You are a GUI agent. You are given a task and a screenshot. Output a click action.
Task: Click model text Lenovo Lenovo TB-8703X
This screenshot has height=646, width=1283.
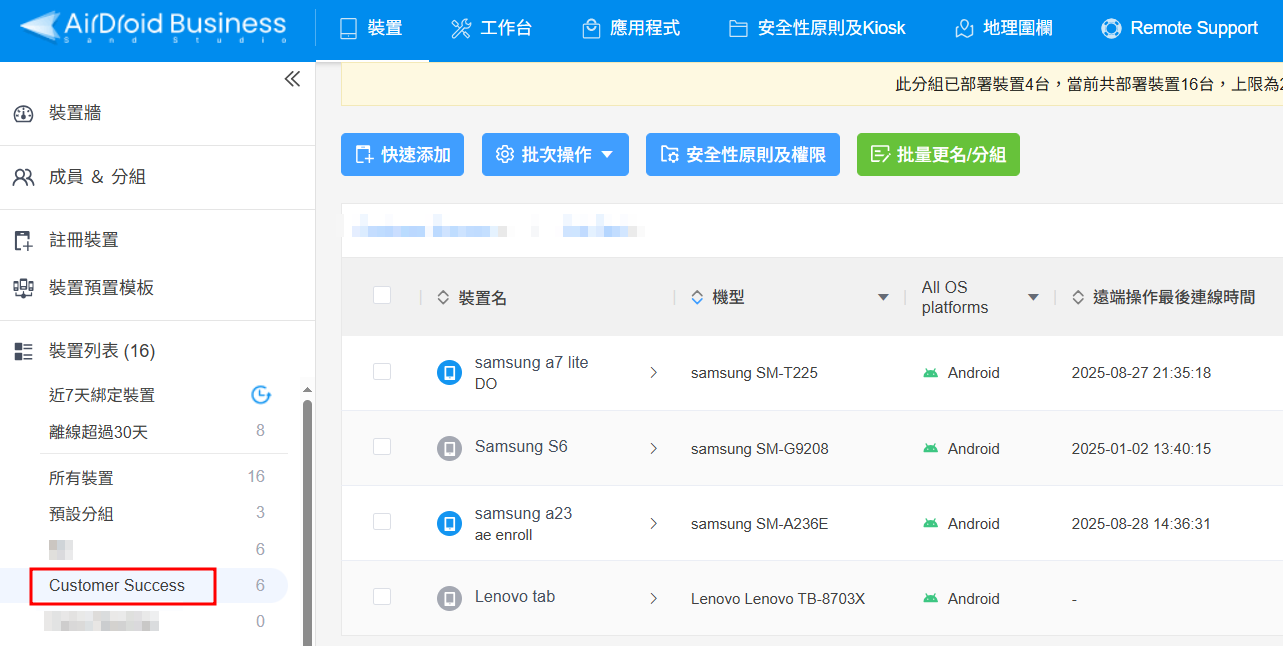778,599
